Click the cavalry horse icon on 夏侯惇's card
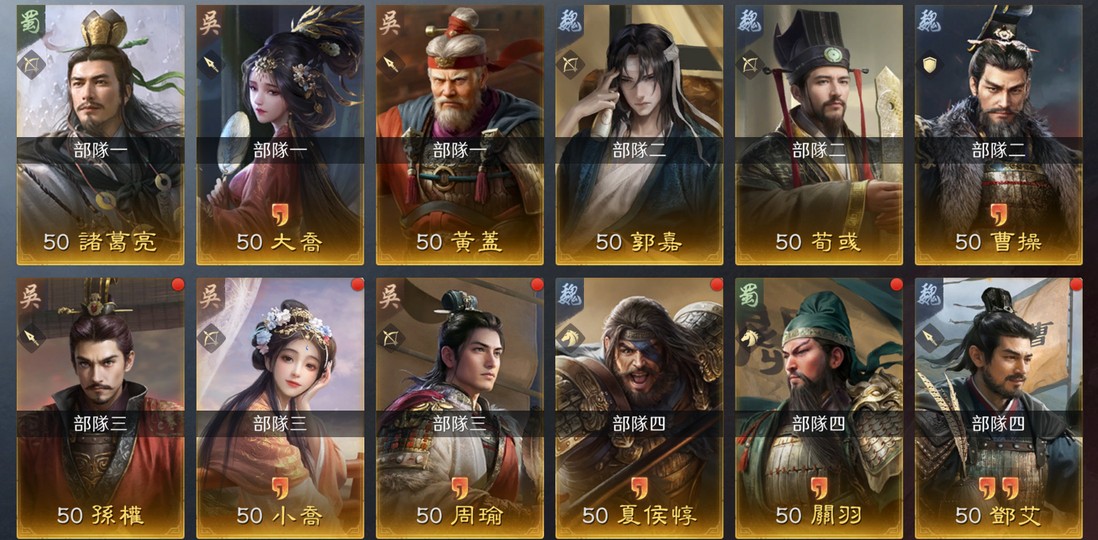Viewport: 1098px width, 540px height. point(570,338)
